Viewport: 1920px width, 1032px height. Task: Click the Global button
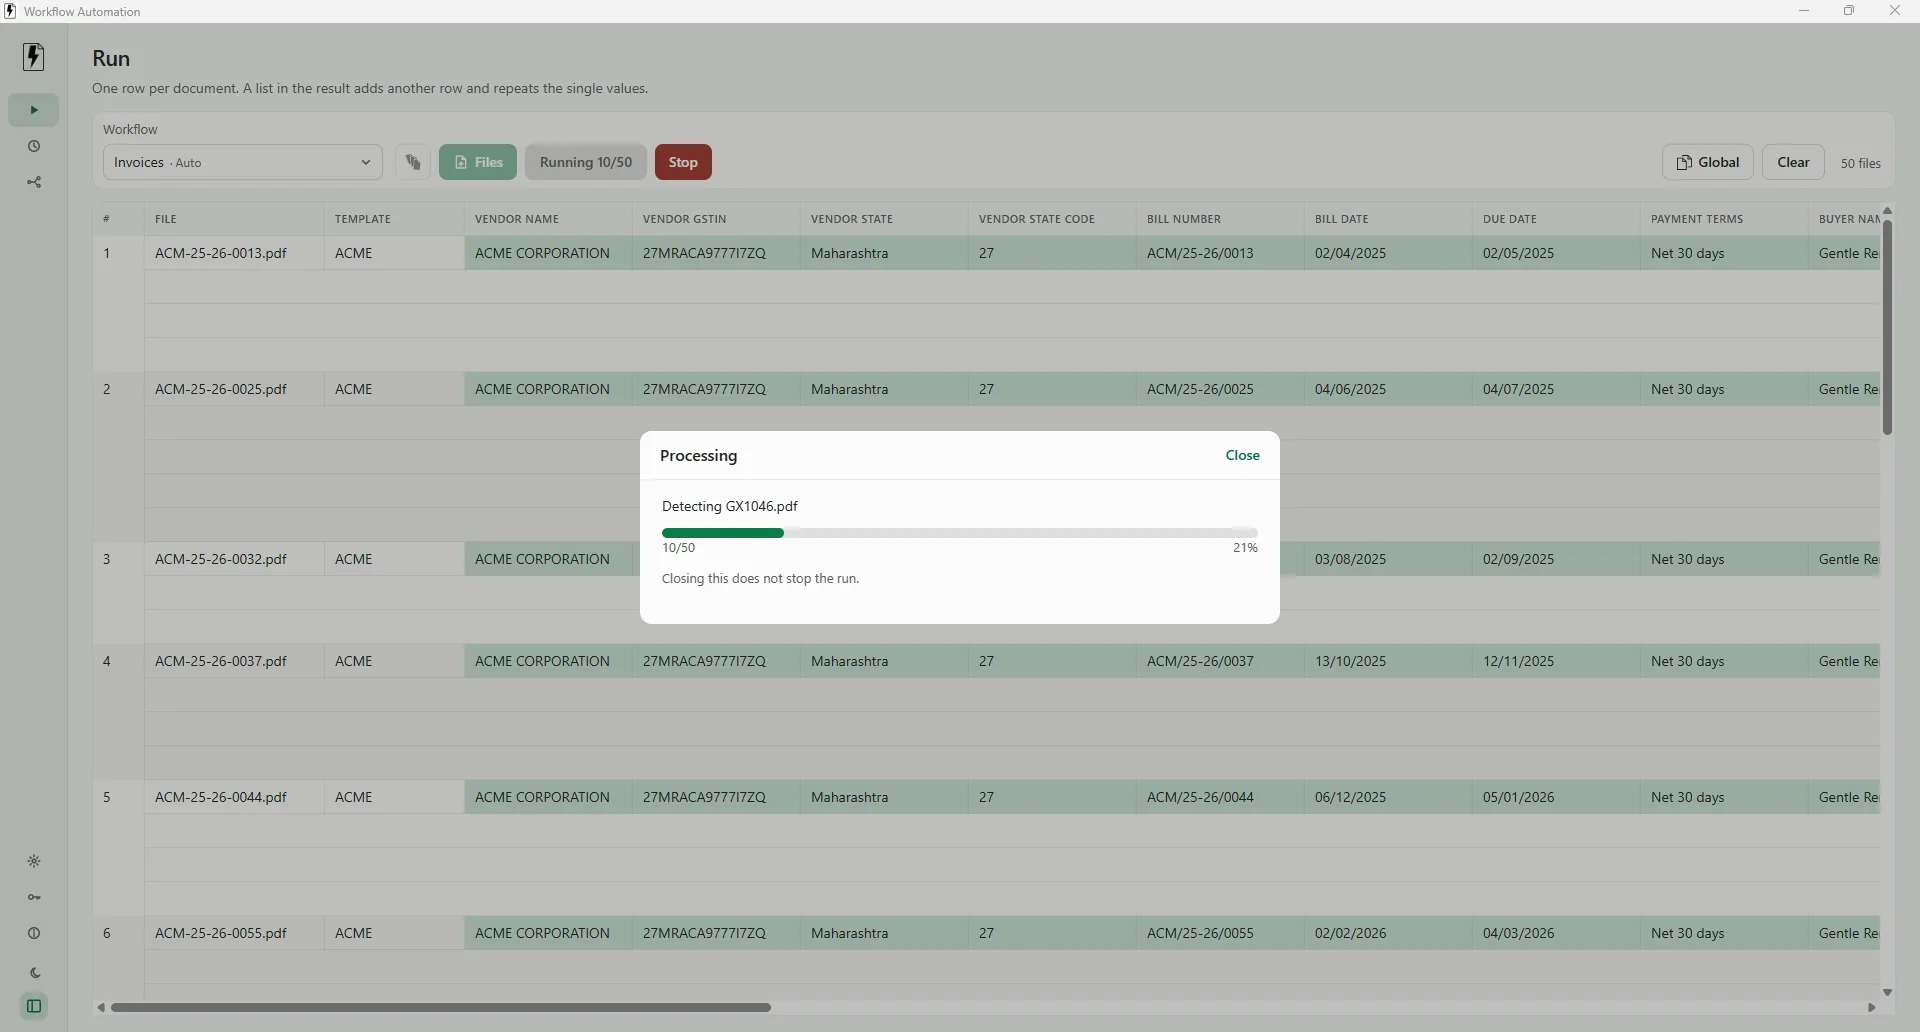[1708, 162]
